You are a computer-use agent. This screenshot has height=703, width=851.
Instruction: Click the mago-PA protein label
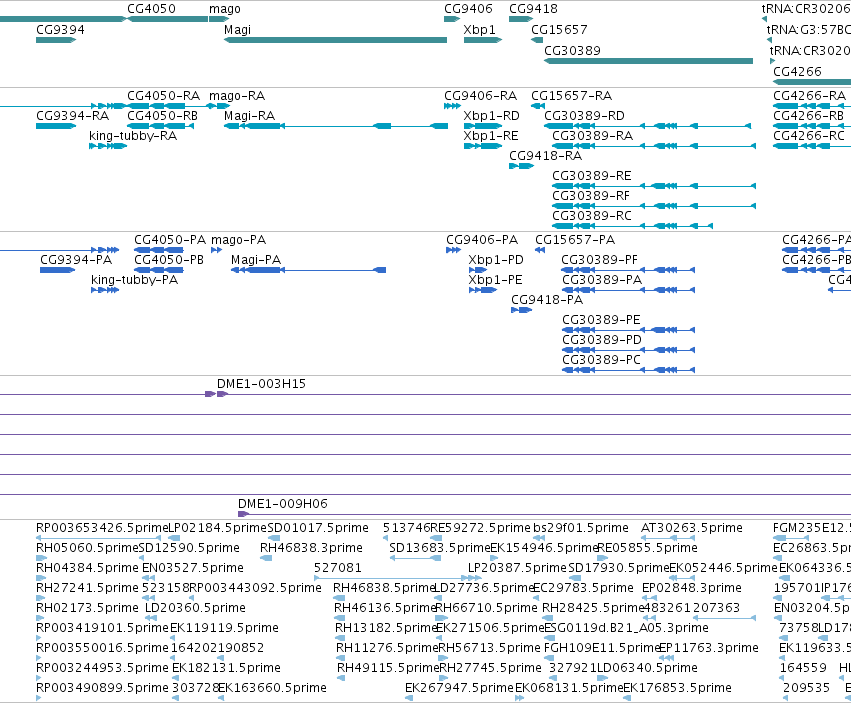click(x=239, y=240)
